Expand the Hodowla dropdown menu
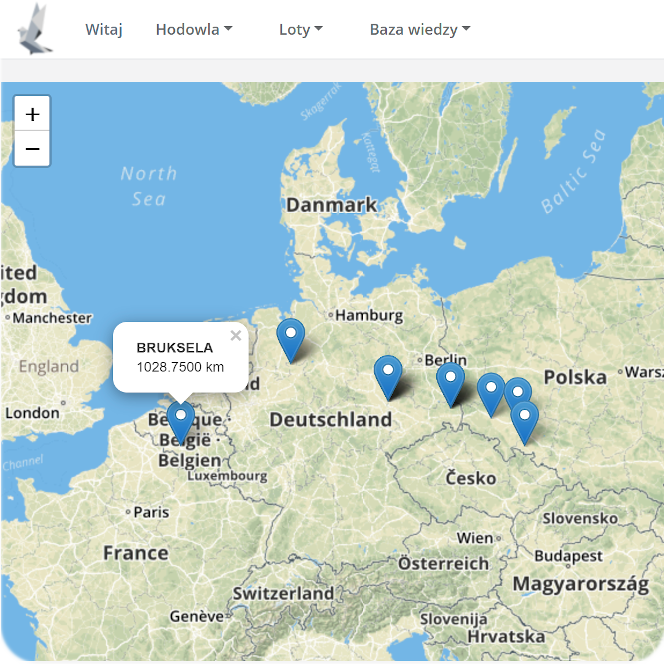664x664 pixels. [x=193, y=29]
